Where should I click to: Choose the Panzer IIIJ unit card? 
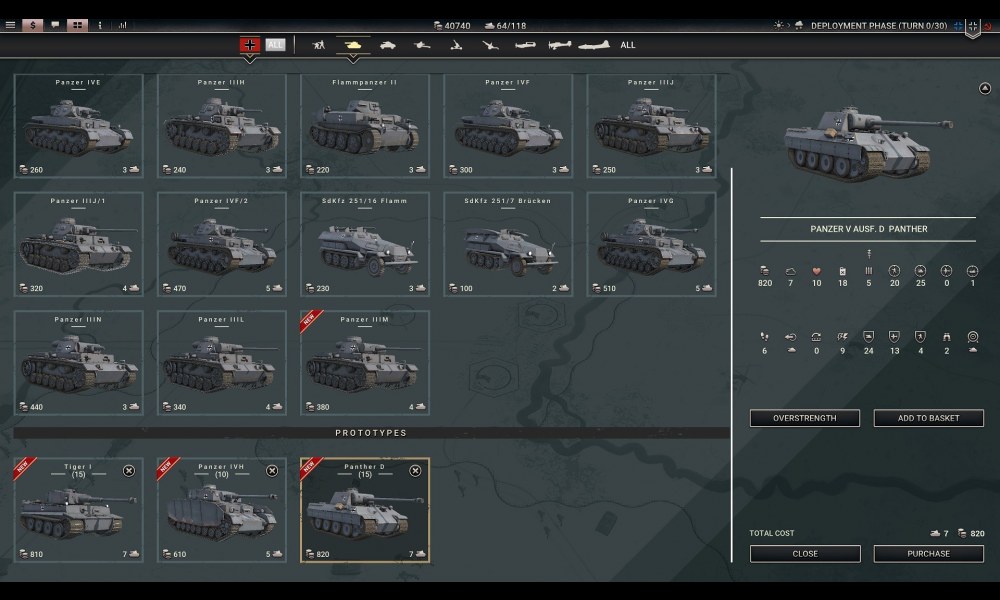[651, 126]
